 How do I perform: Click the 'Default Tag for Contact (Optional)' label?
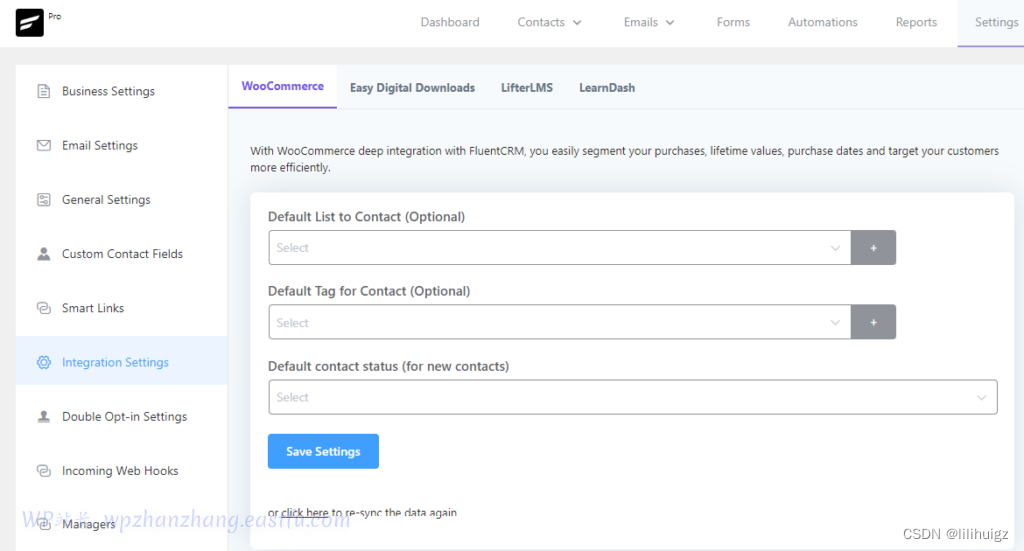click(x=369, y=291)
